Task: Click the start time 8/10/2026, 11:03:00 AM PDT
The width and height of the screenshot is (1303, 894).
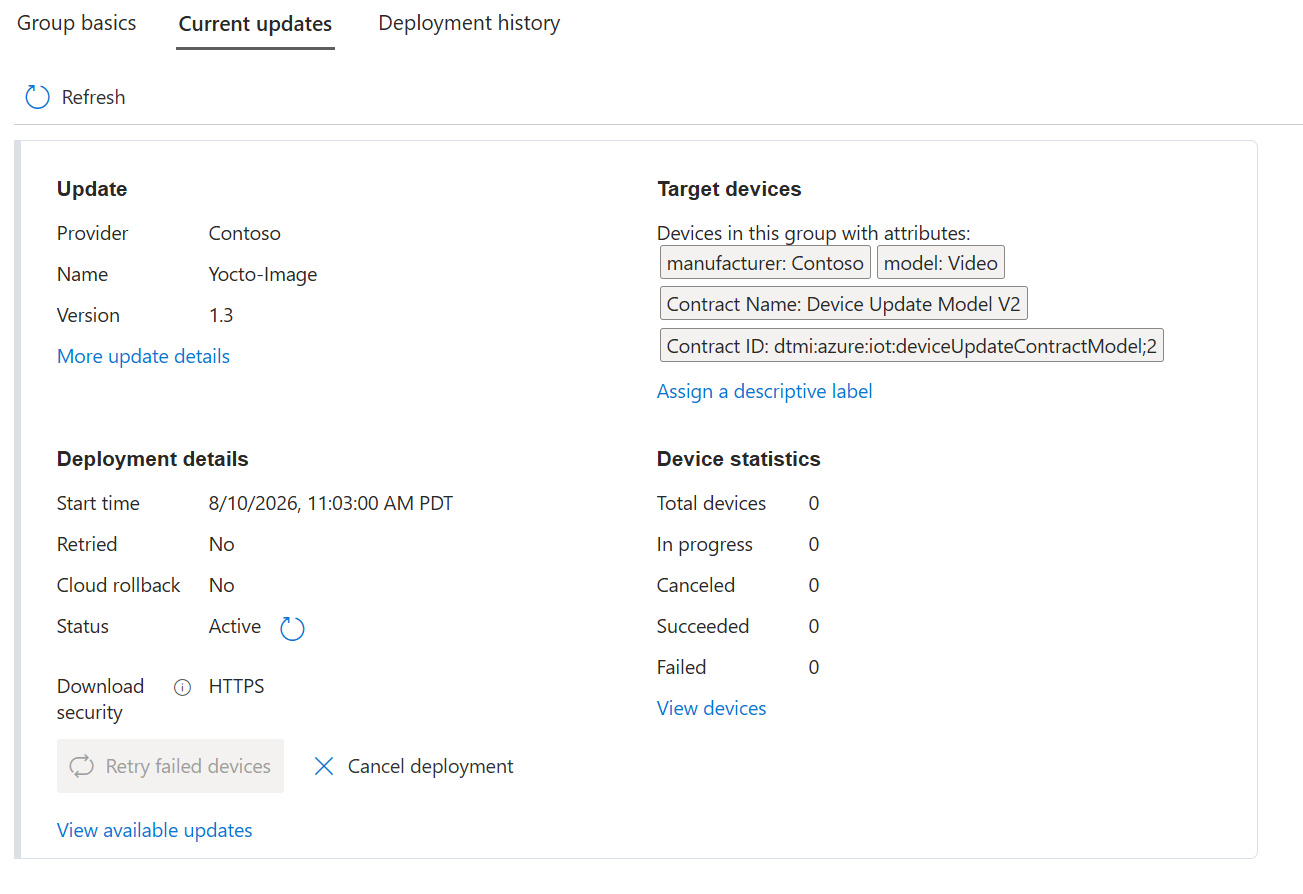Action: (330, 503)
